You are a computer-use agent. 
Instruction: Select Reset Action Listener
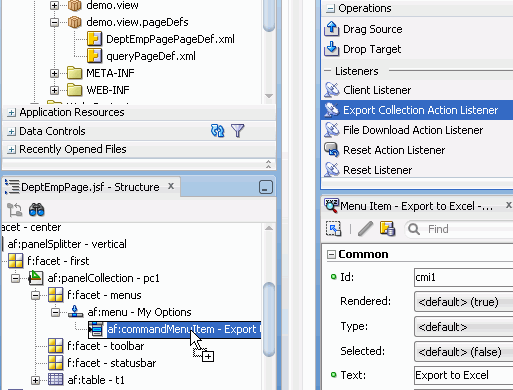pos(394,150)
